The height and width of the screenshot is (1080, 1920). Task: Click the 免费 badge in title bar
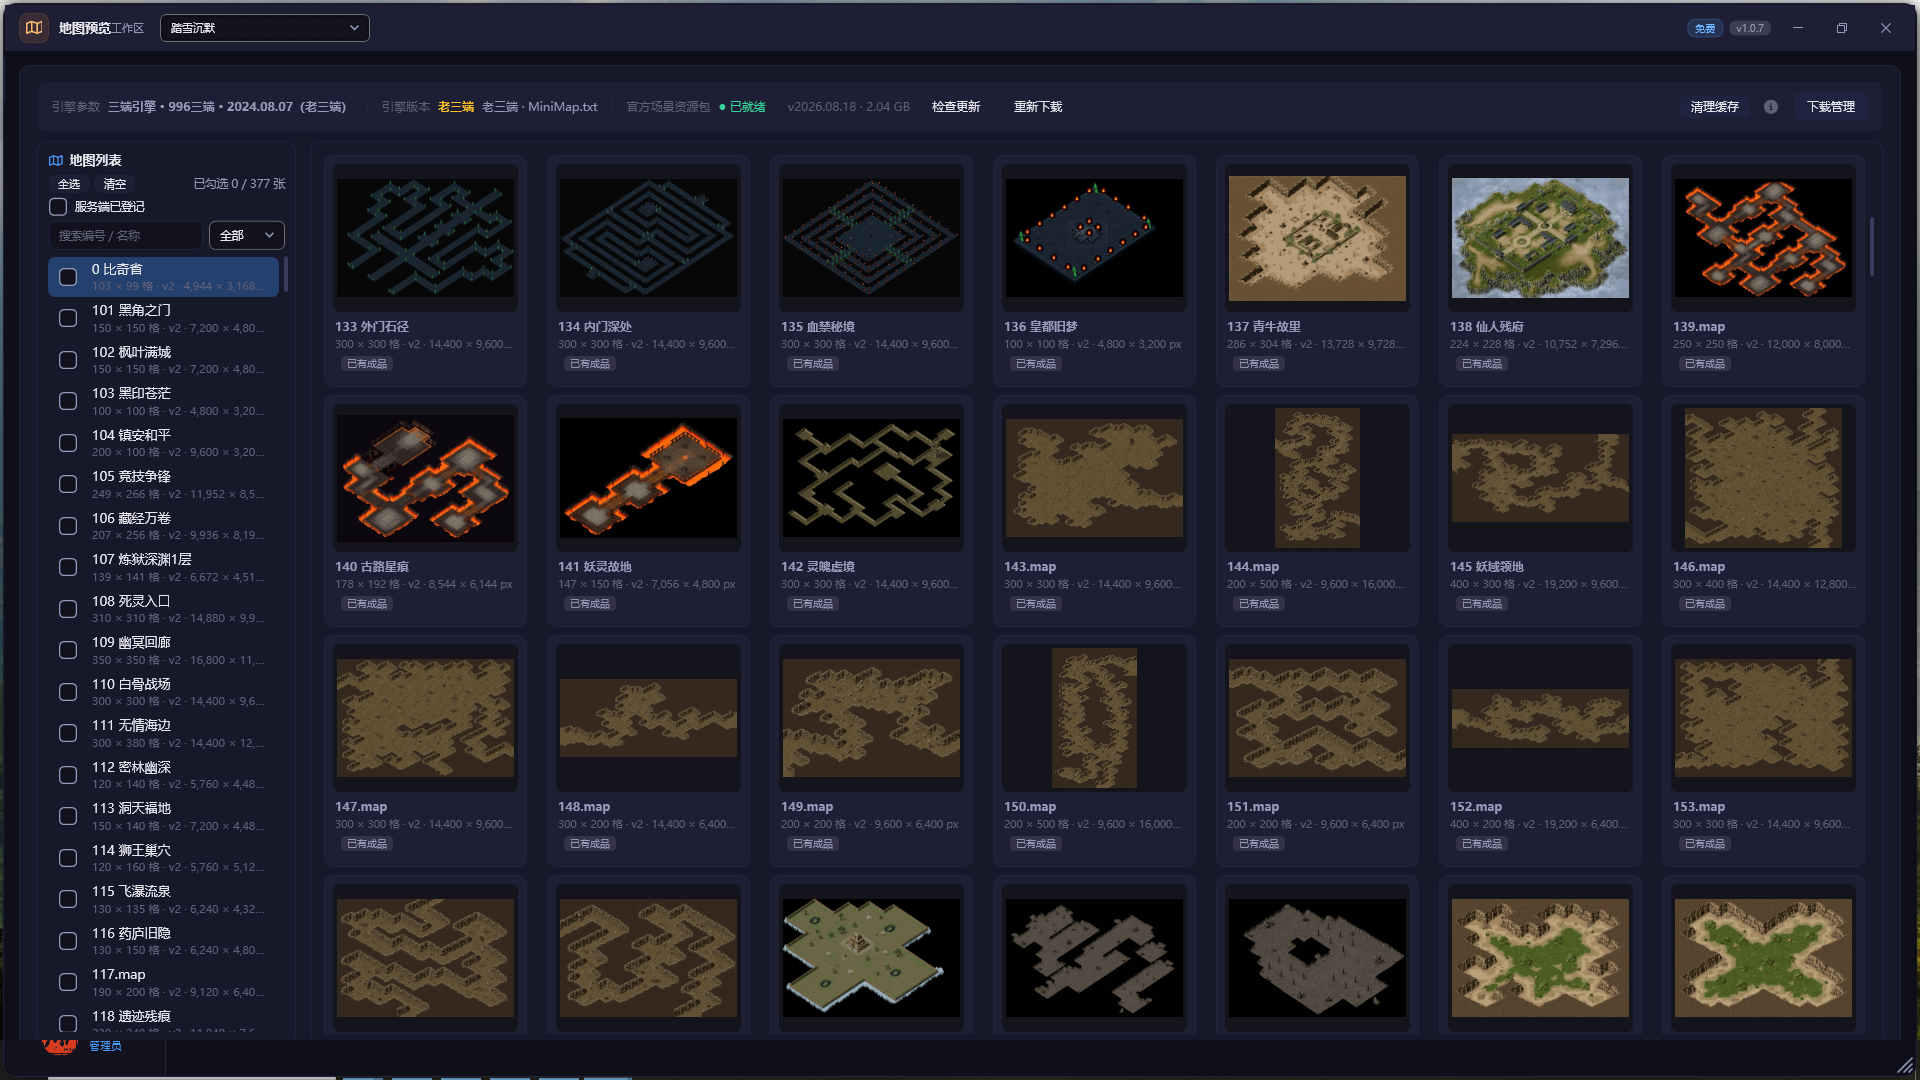pyautogui.click(x=1705, y=28)
